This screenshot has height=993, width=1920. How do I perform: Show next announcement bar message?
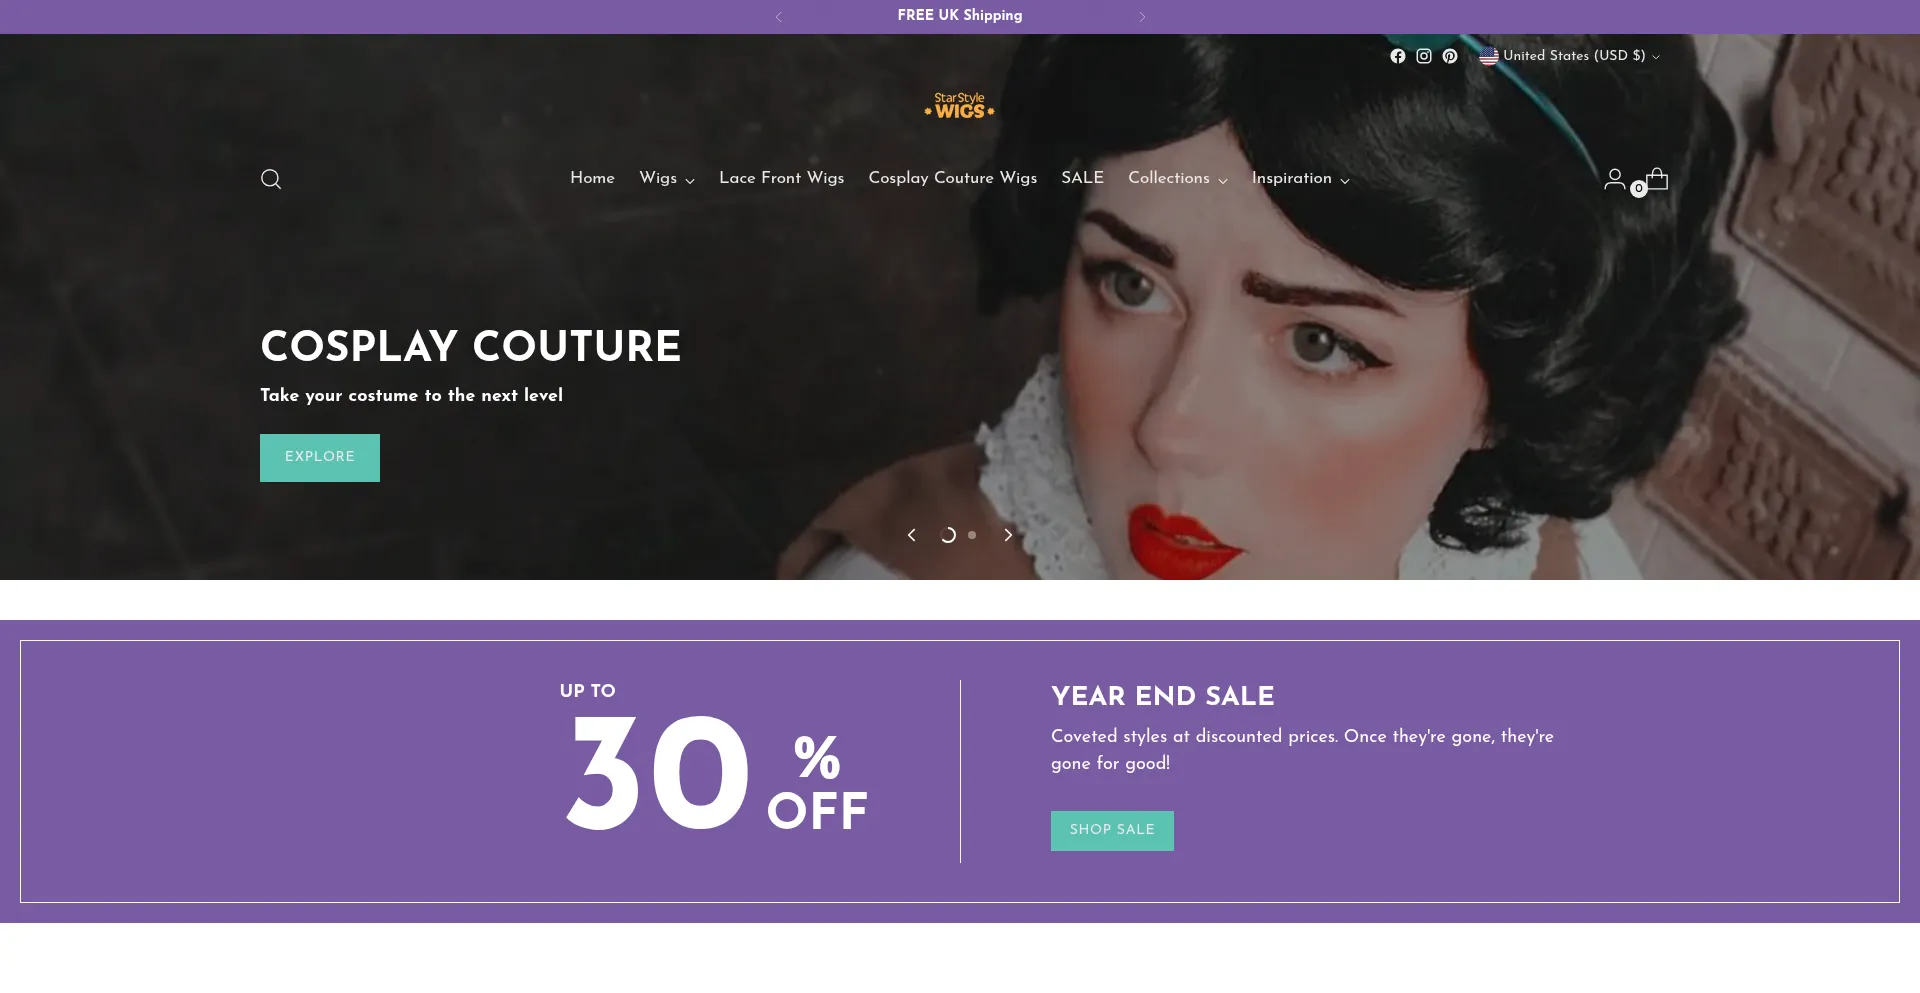pos(1142,17)
